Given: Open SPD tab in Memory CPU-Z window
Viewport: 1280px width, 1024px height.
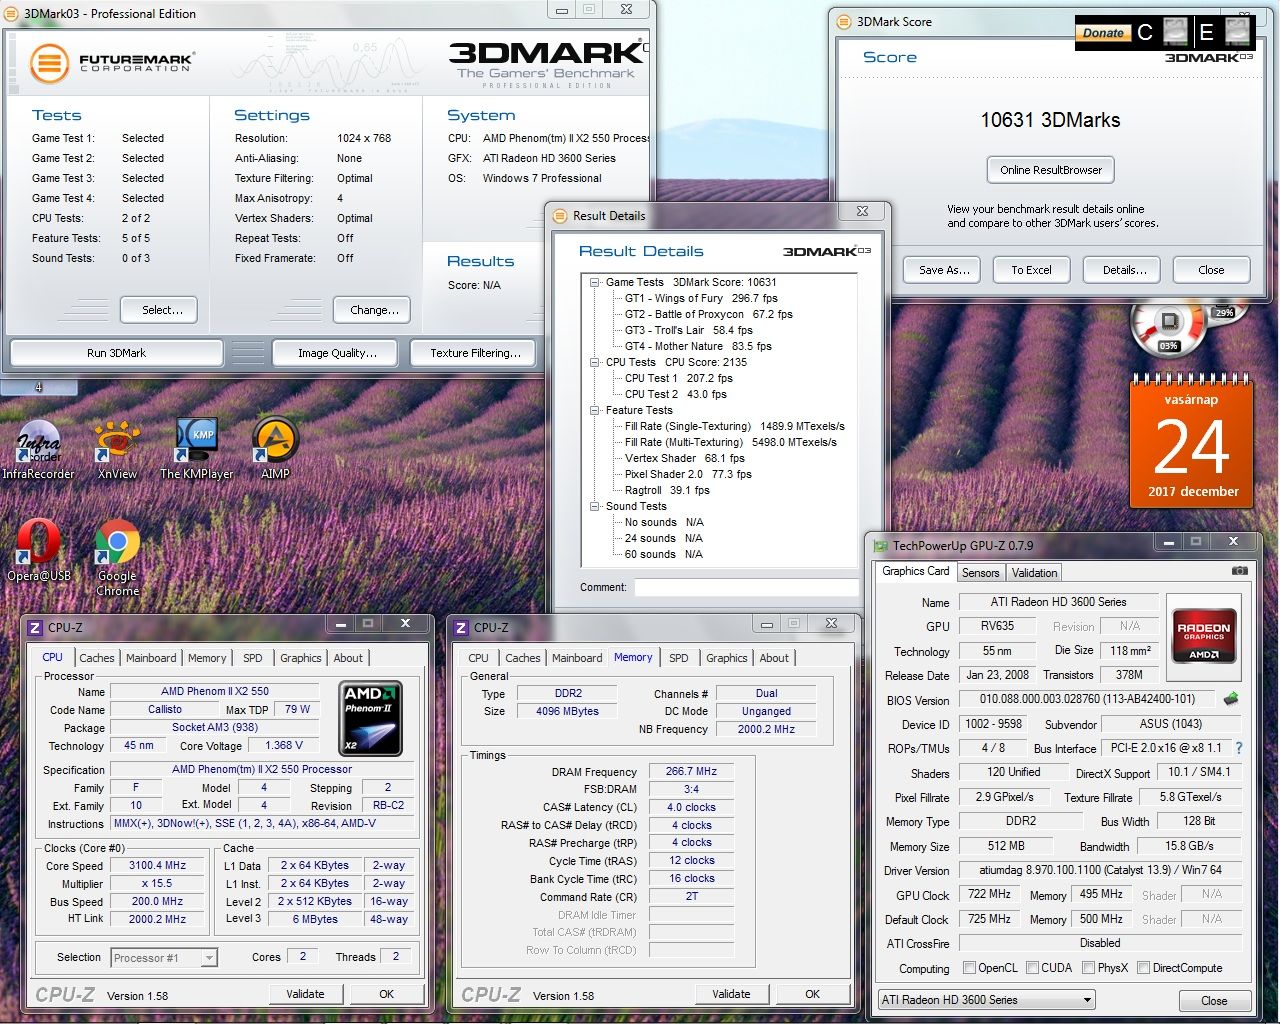Looking at the screenshot, I should [679, 658].
